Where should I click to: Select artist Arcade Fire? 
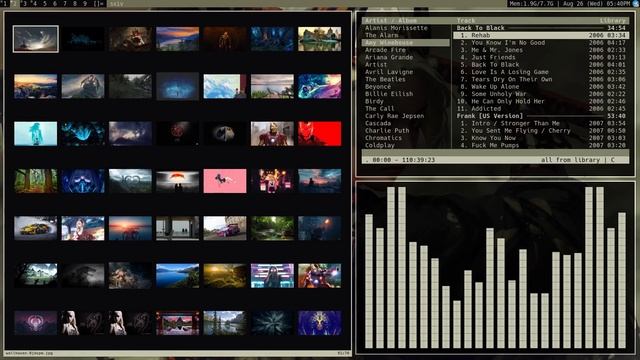click(x=385, y=50)
